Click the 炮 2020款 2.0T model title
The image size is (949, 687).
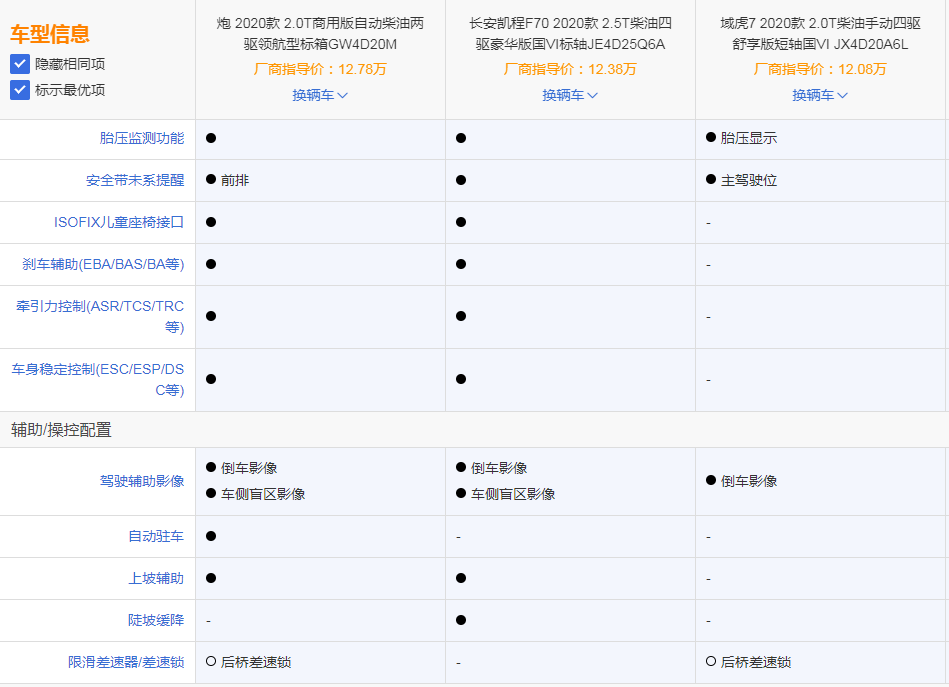[x=320, y=33]
